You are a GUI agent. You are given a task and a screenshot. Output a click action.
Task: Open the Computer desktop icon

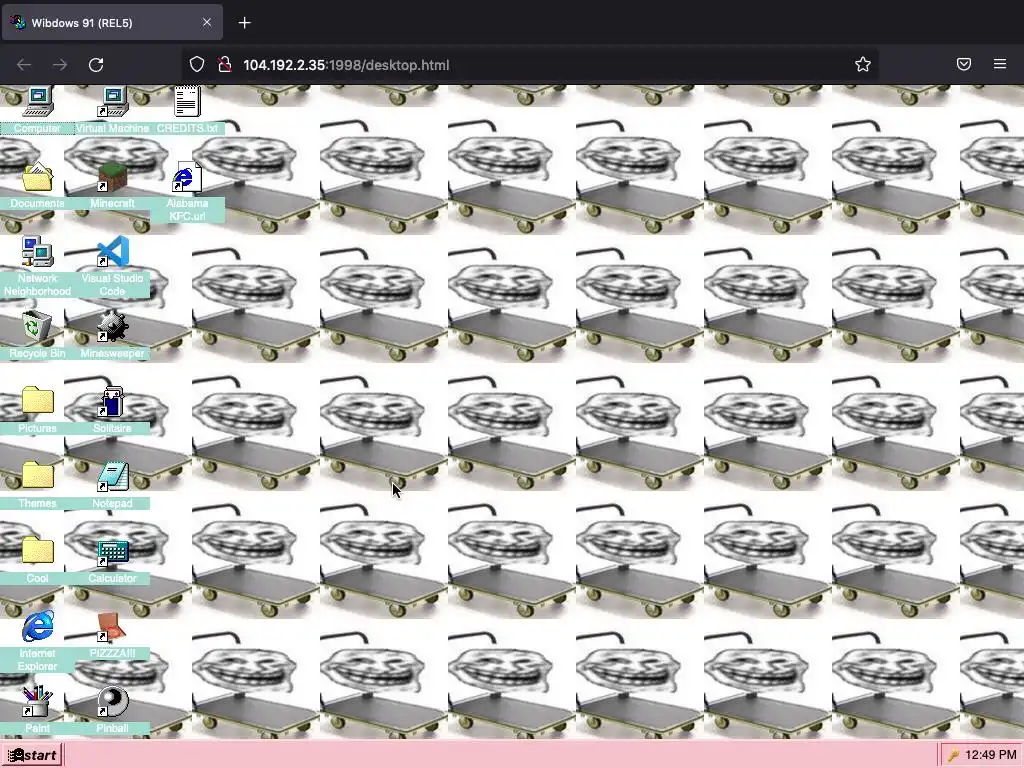37,103
